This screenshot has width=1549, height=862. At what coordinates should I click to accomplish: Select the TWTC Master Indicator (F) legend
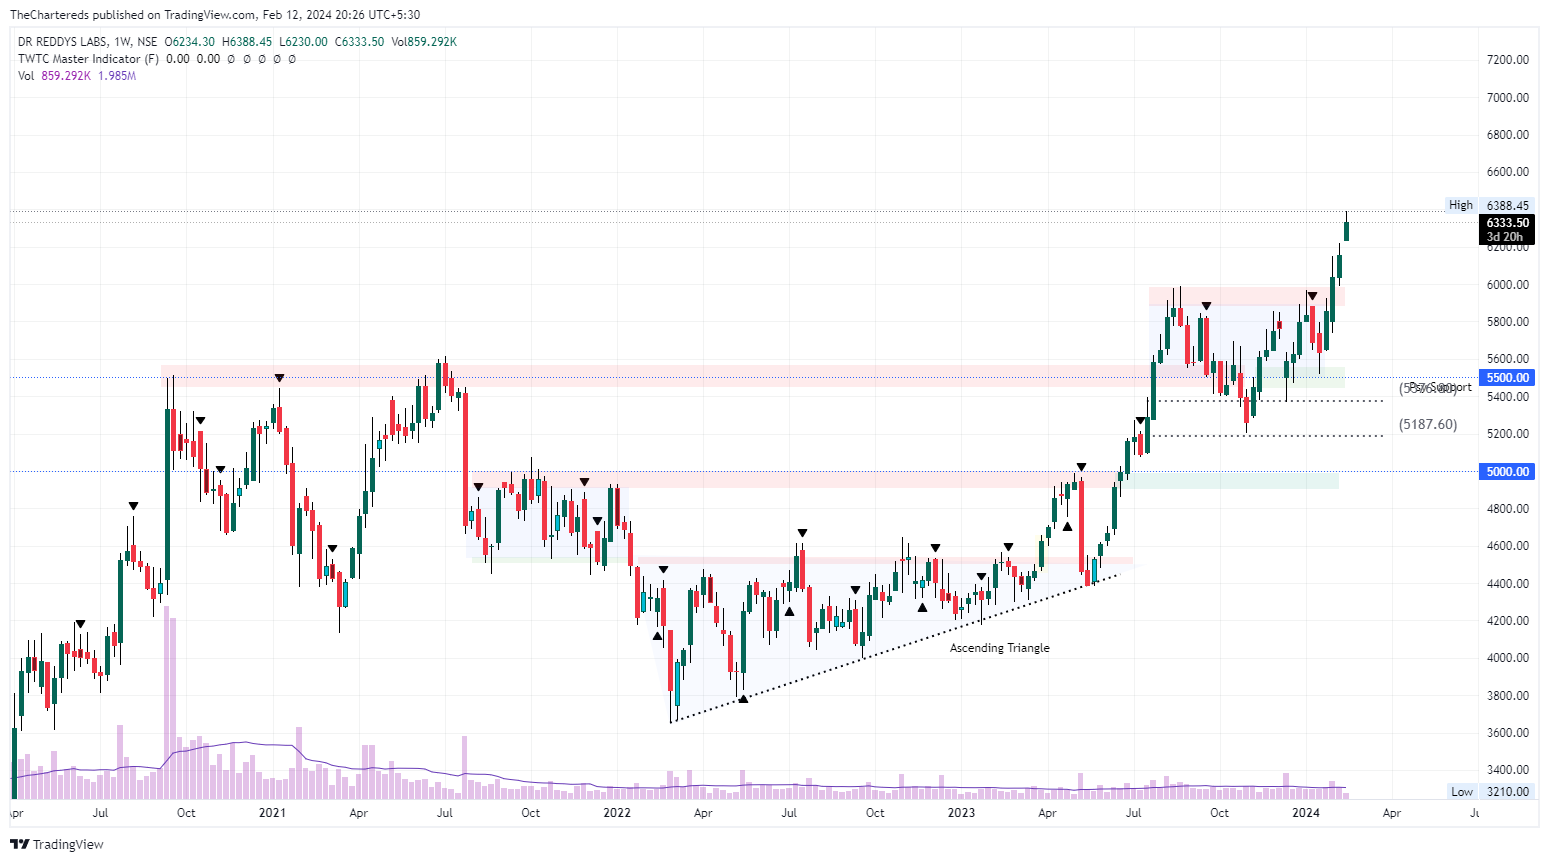(88, 59)
